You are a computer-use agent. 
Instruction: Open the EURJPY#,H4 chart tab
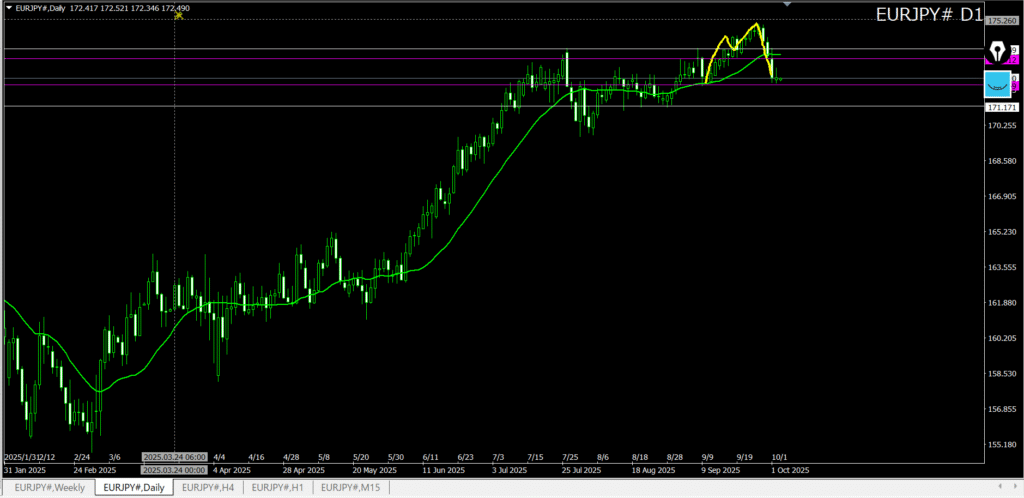click(x=209, y=487)
